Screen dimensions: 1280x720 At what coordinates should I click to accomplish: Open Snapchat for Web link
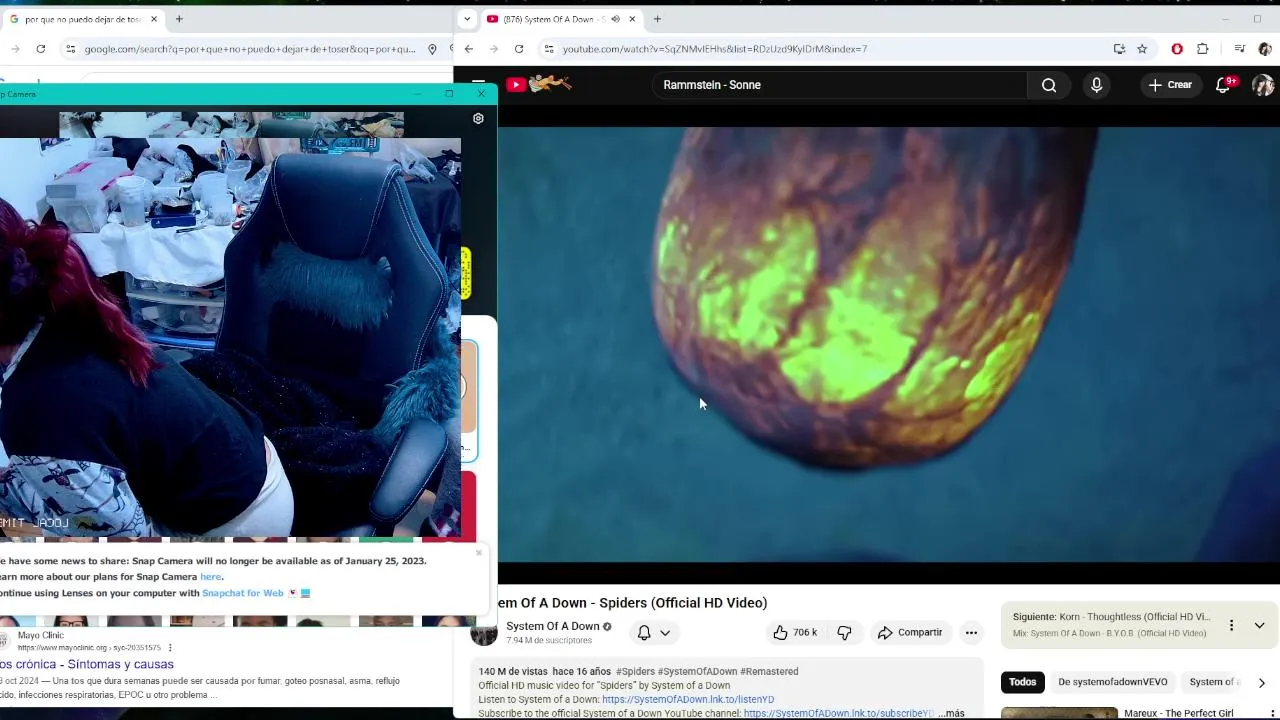pos(243,593)
